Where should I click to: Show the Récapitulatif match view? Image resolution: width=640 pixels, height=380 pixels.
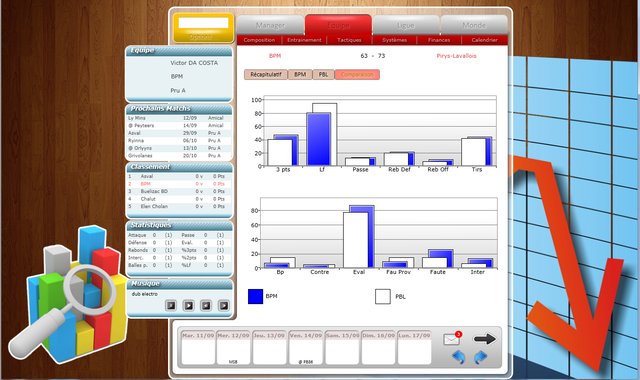click(x=266, y=75)
